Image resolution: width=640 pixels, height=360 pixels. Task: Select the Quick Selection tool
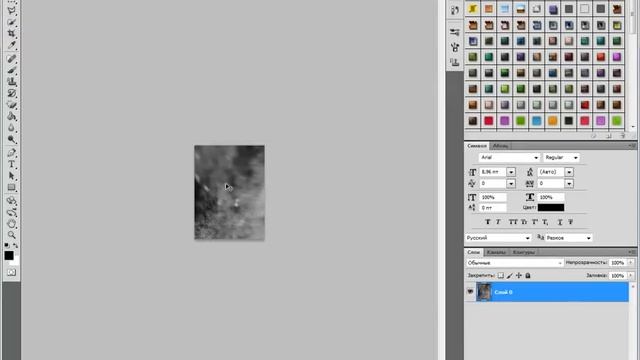[11, 22]
